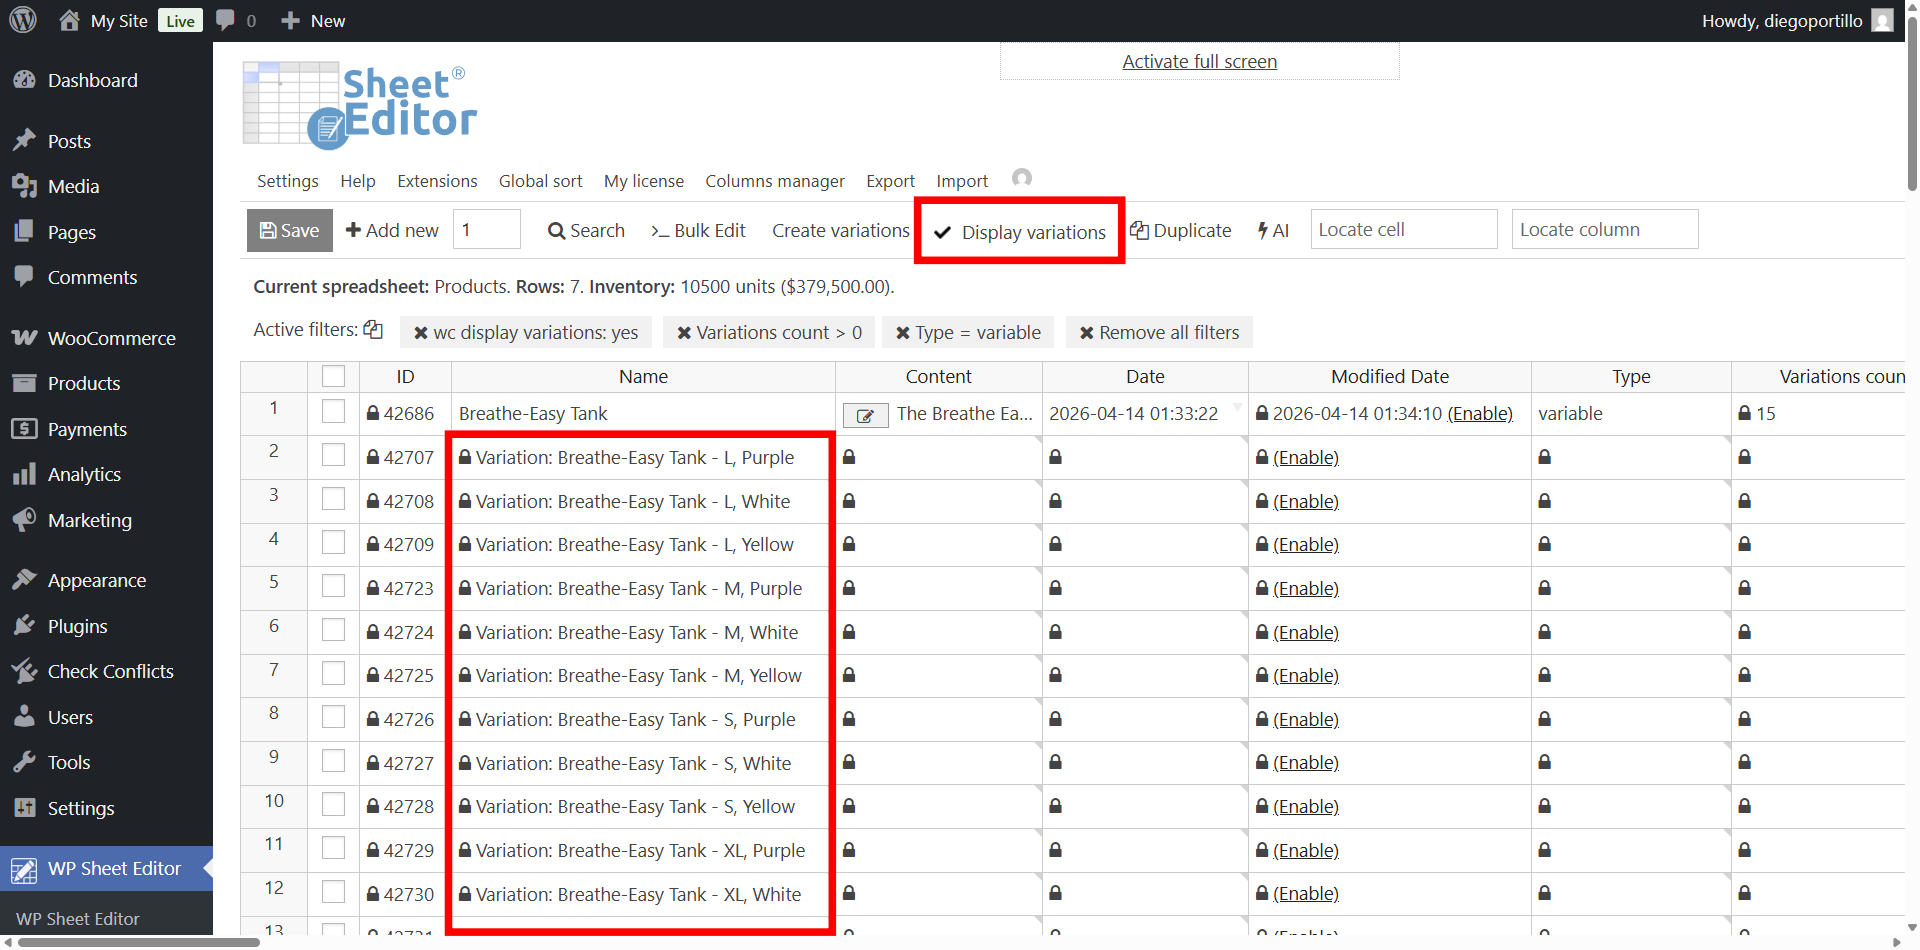The image size is (1920, 950).
Task: Open the Extensions menu
Action: (437, 181)
